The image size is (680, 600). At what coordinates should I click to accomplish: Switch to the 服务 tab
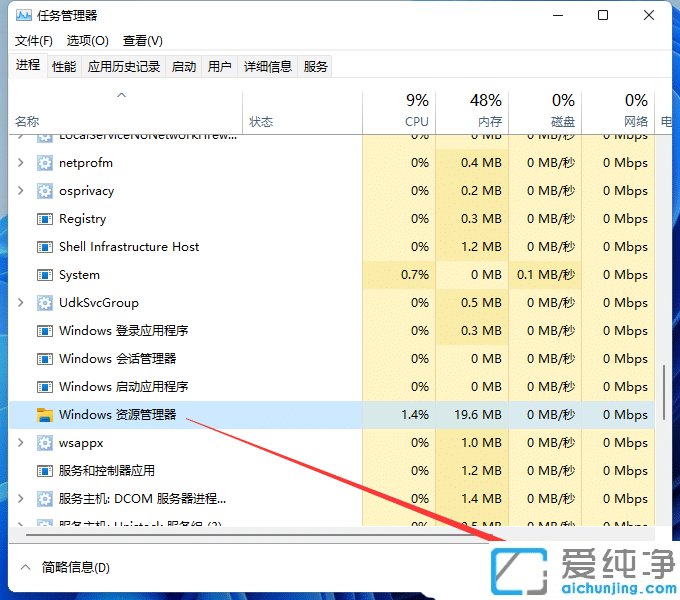(x=315, y=67)
